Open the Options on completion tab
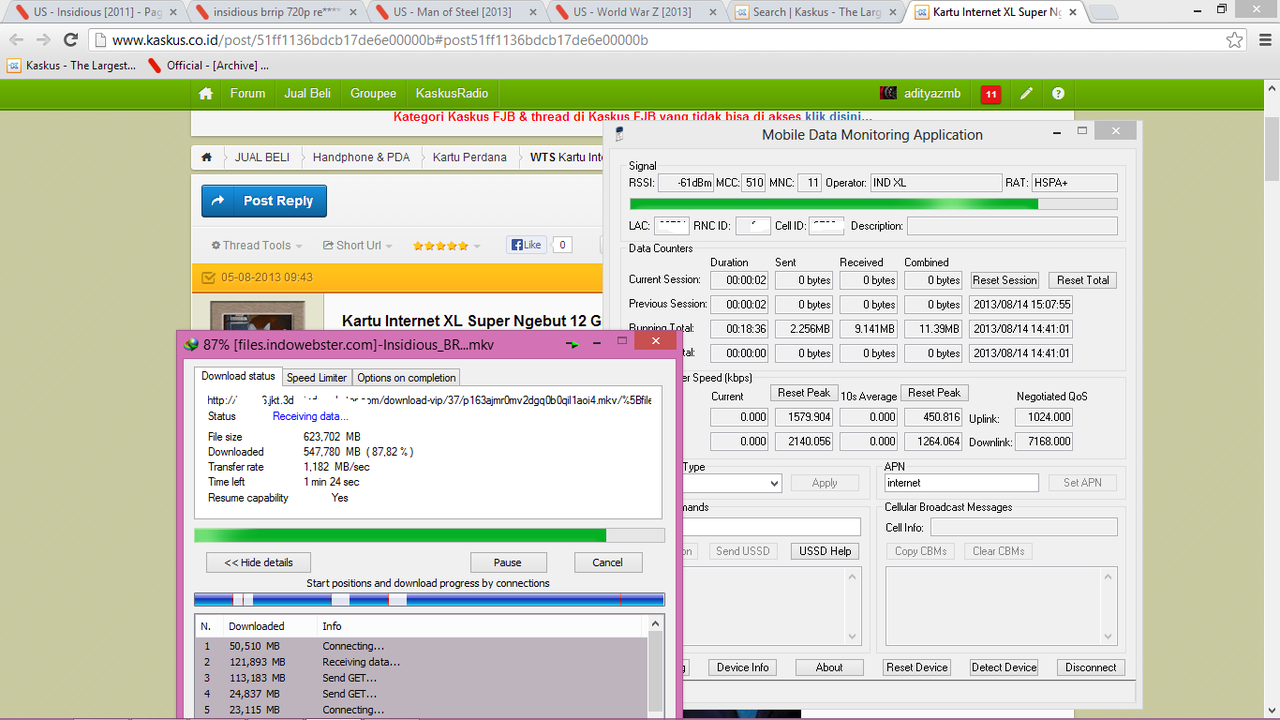 (407, 378)
